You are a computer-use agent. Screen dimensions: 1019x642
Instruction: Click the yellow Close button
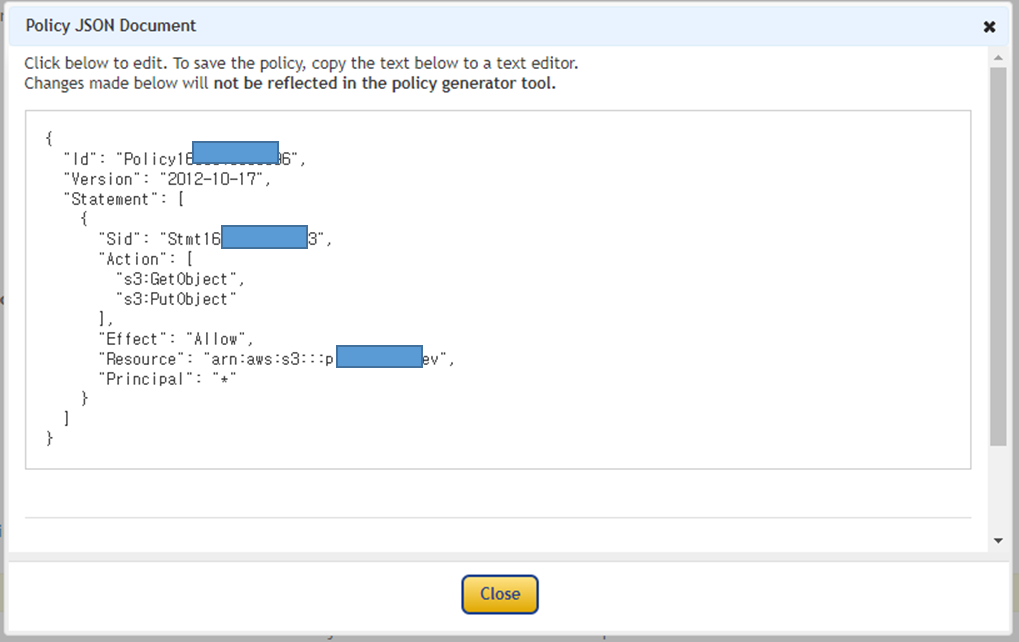(500, 594)
